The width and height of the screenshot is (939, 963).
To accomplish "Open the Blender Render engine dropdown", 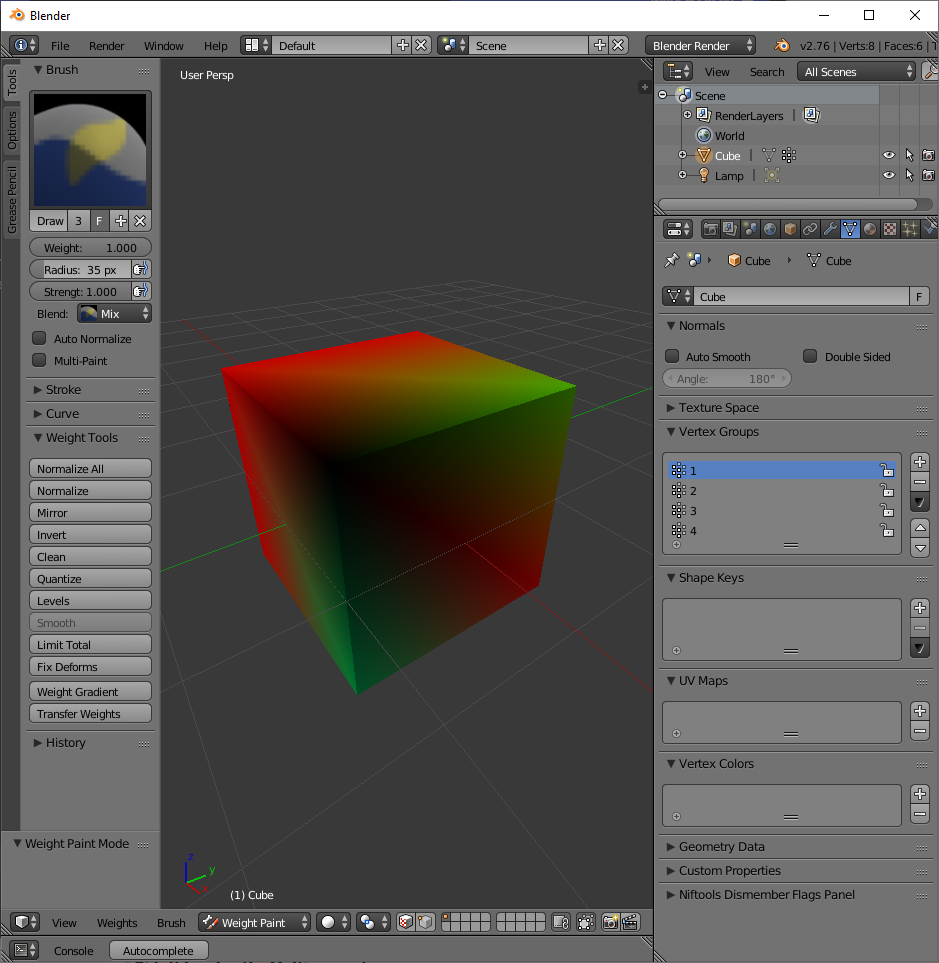I will pyautogui.click(x=700, y=45).
